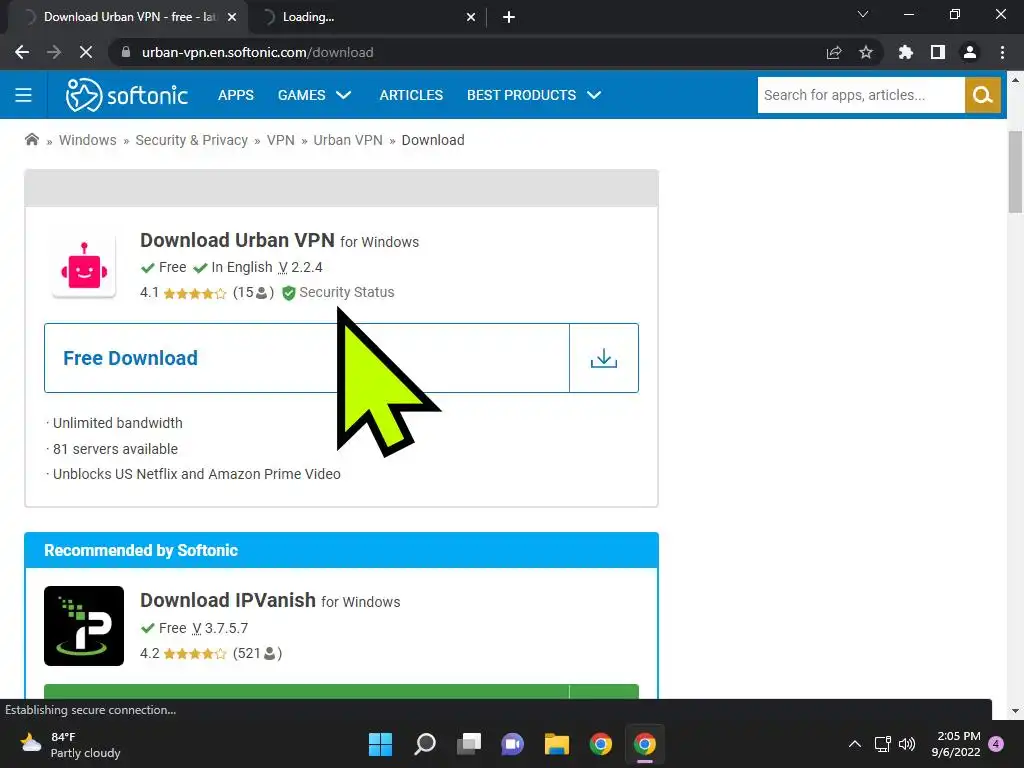
Task: Click the browser forward arrow
Action: point(54,52)
